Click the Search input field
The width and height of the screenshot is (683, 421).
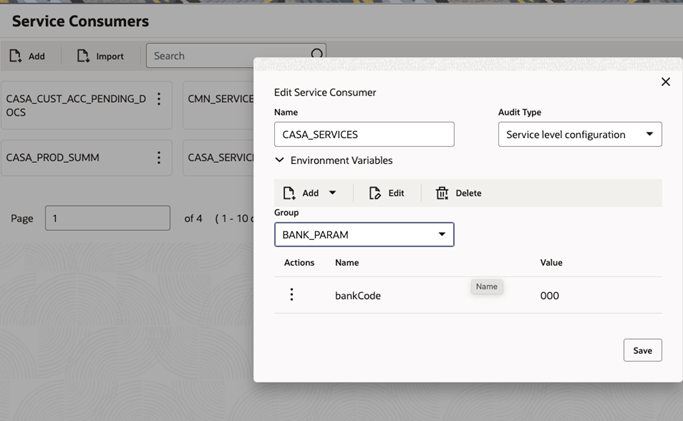click(x=227, y=56)
